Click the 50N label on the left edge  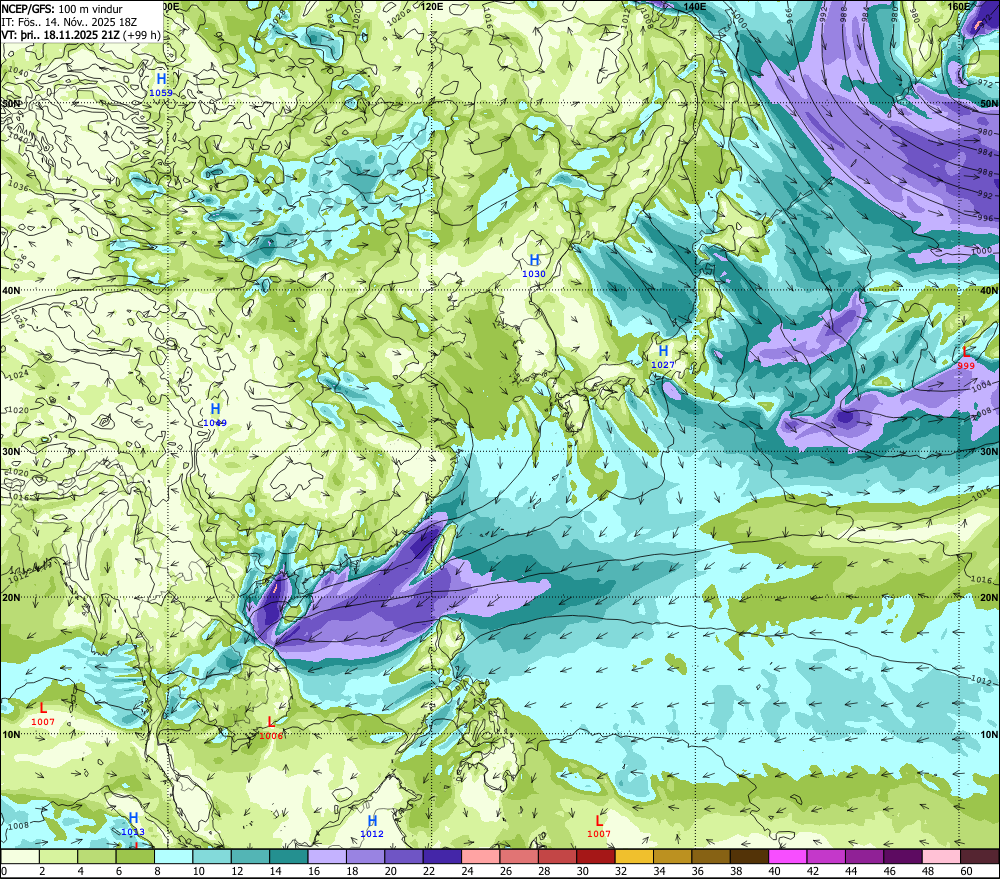11,103
